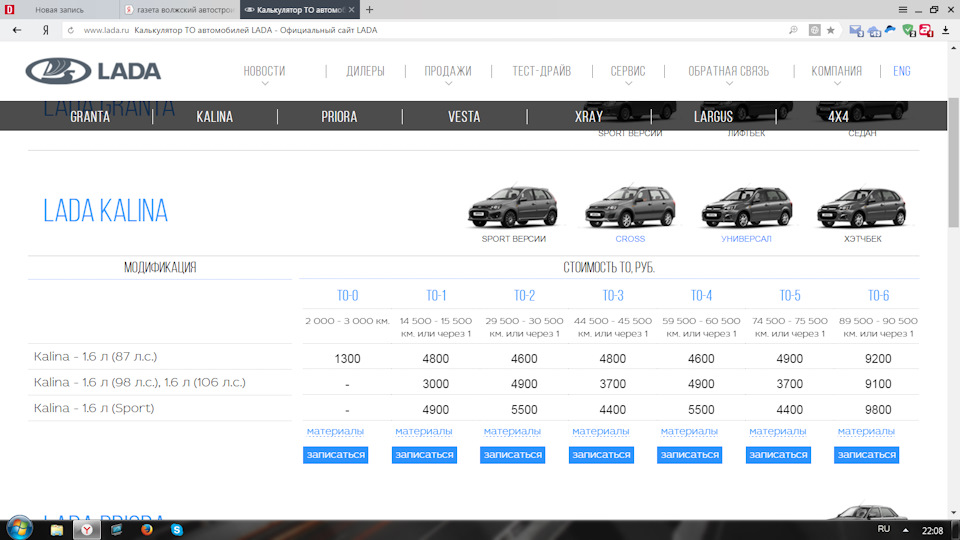Open Yandex home via Я icon
Image resolution: width=960 pixels, height=540 pixels.
click(45, 30)
